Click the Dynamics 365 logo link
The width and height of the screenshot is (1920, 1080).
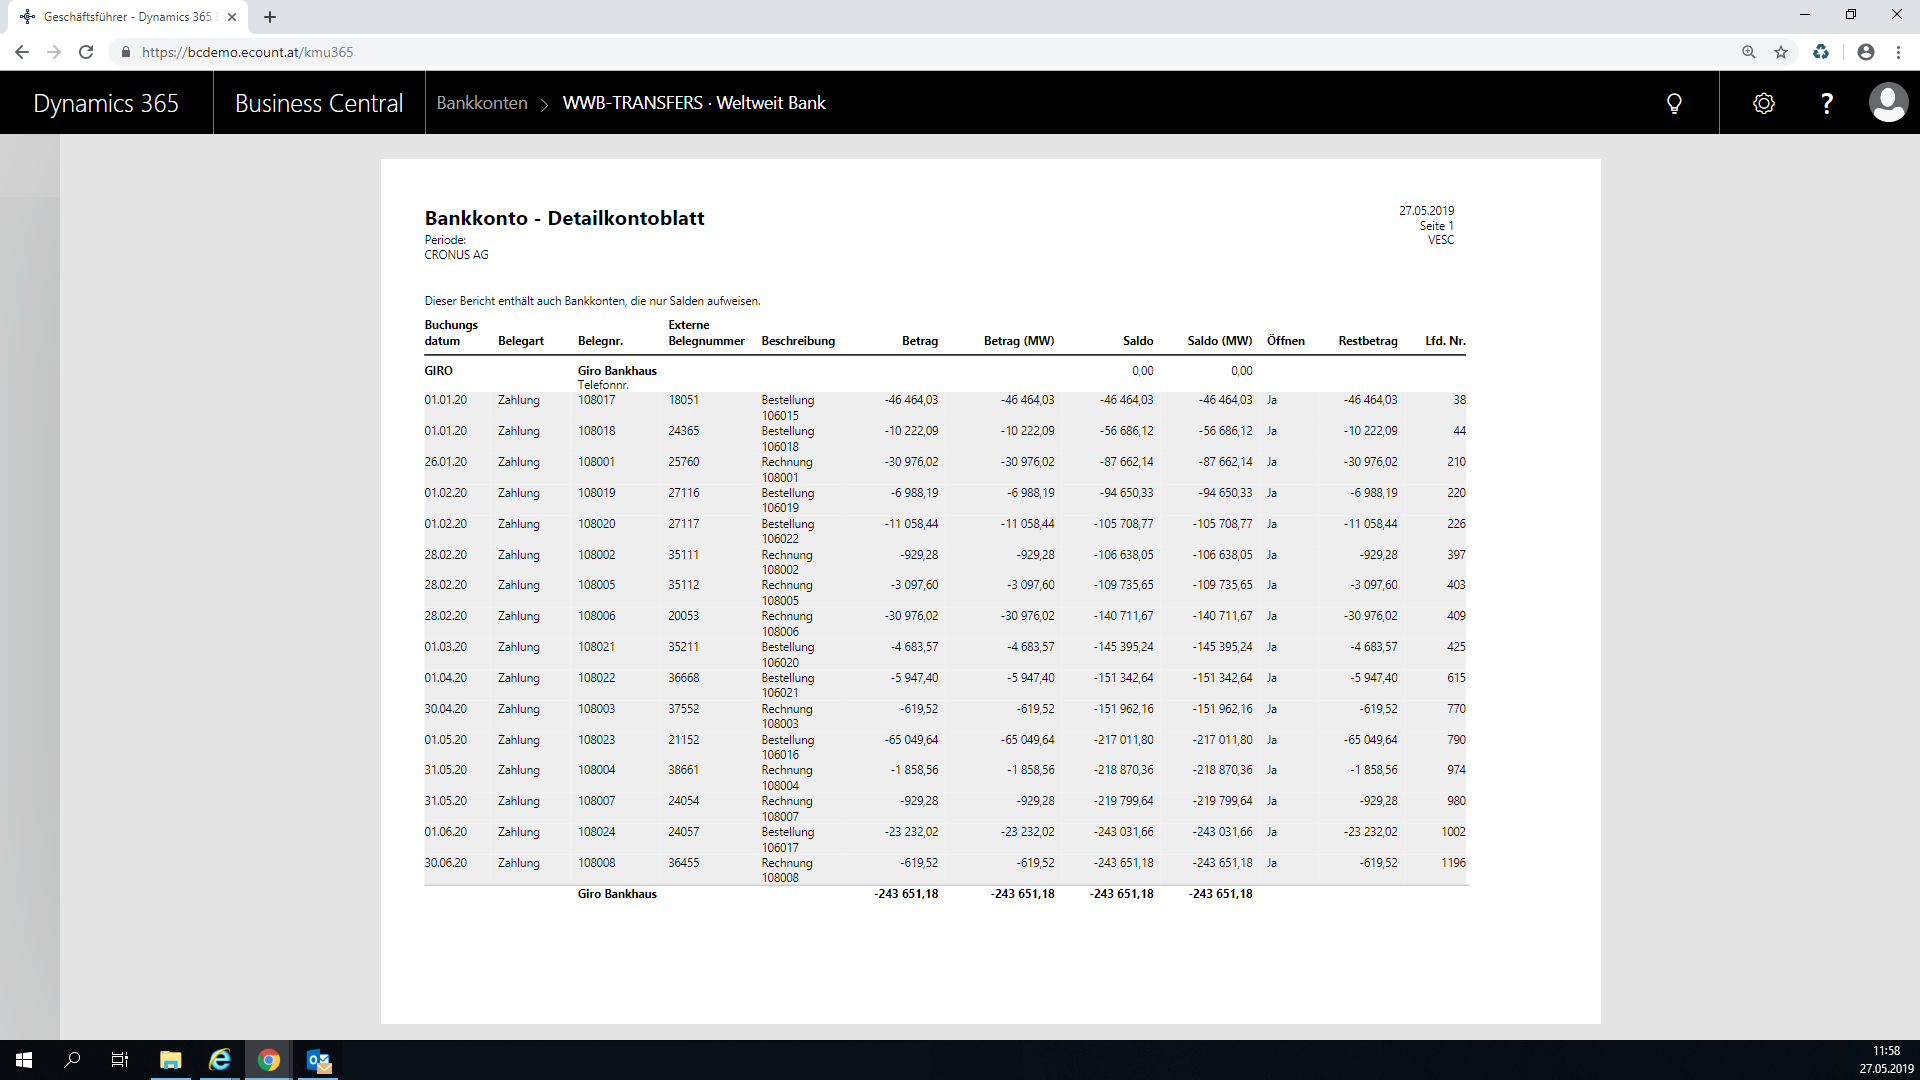tap(106, 103)
